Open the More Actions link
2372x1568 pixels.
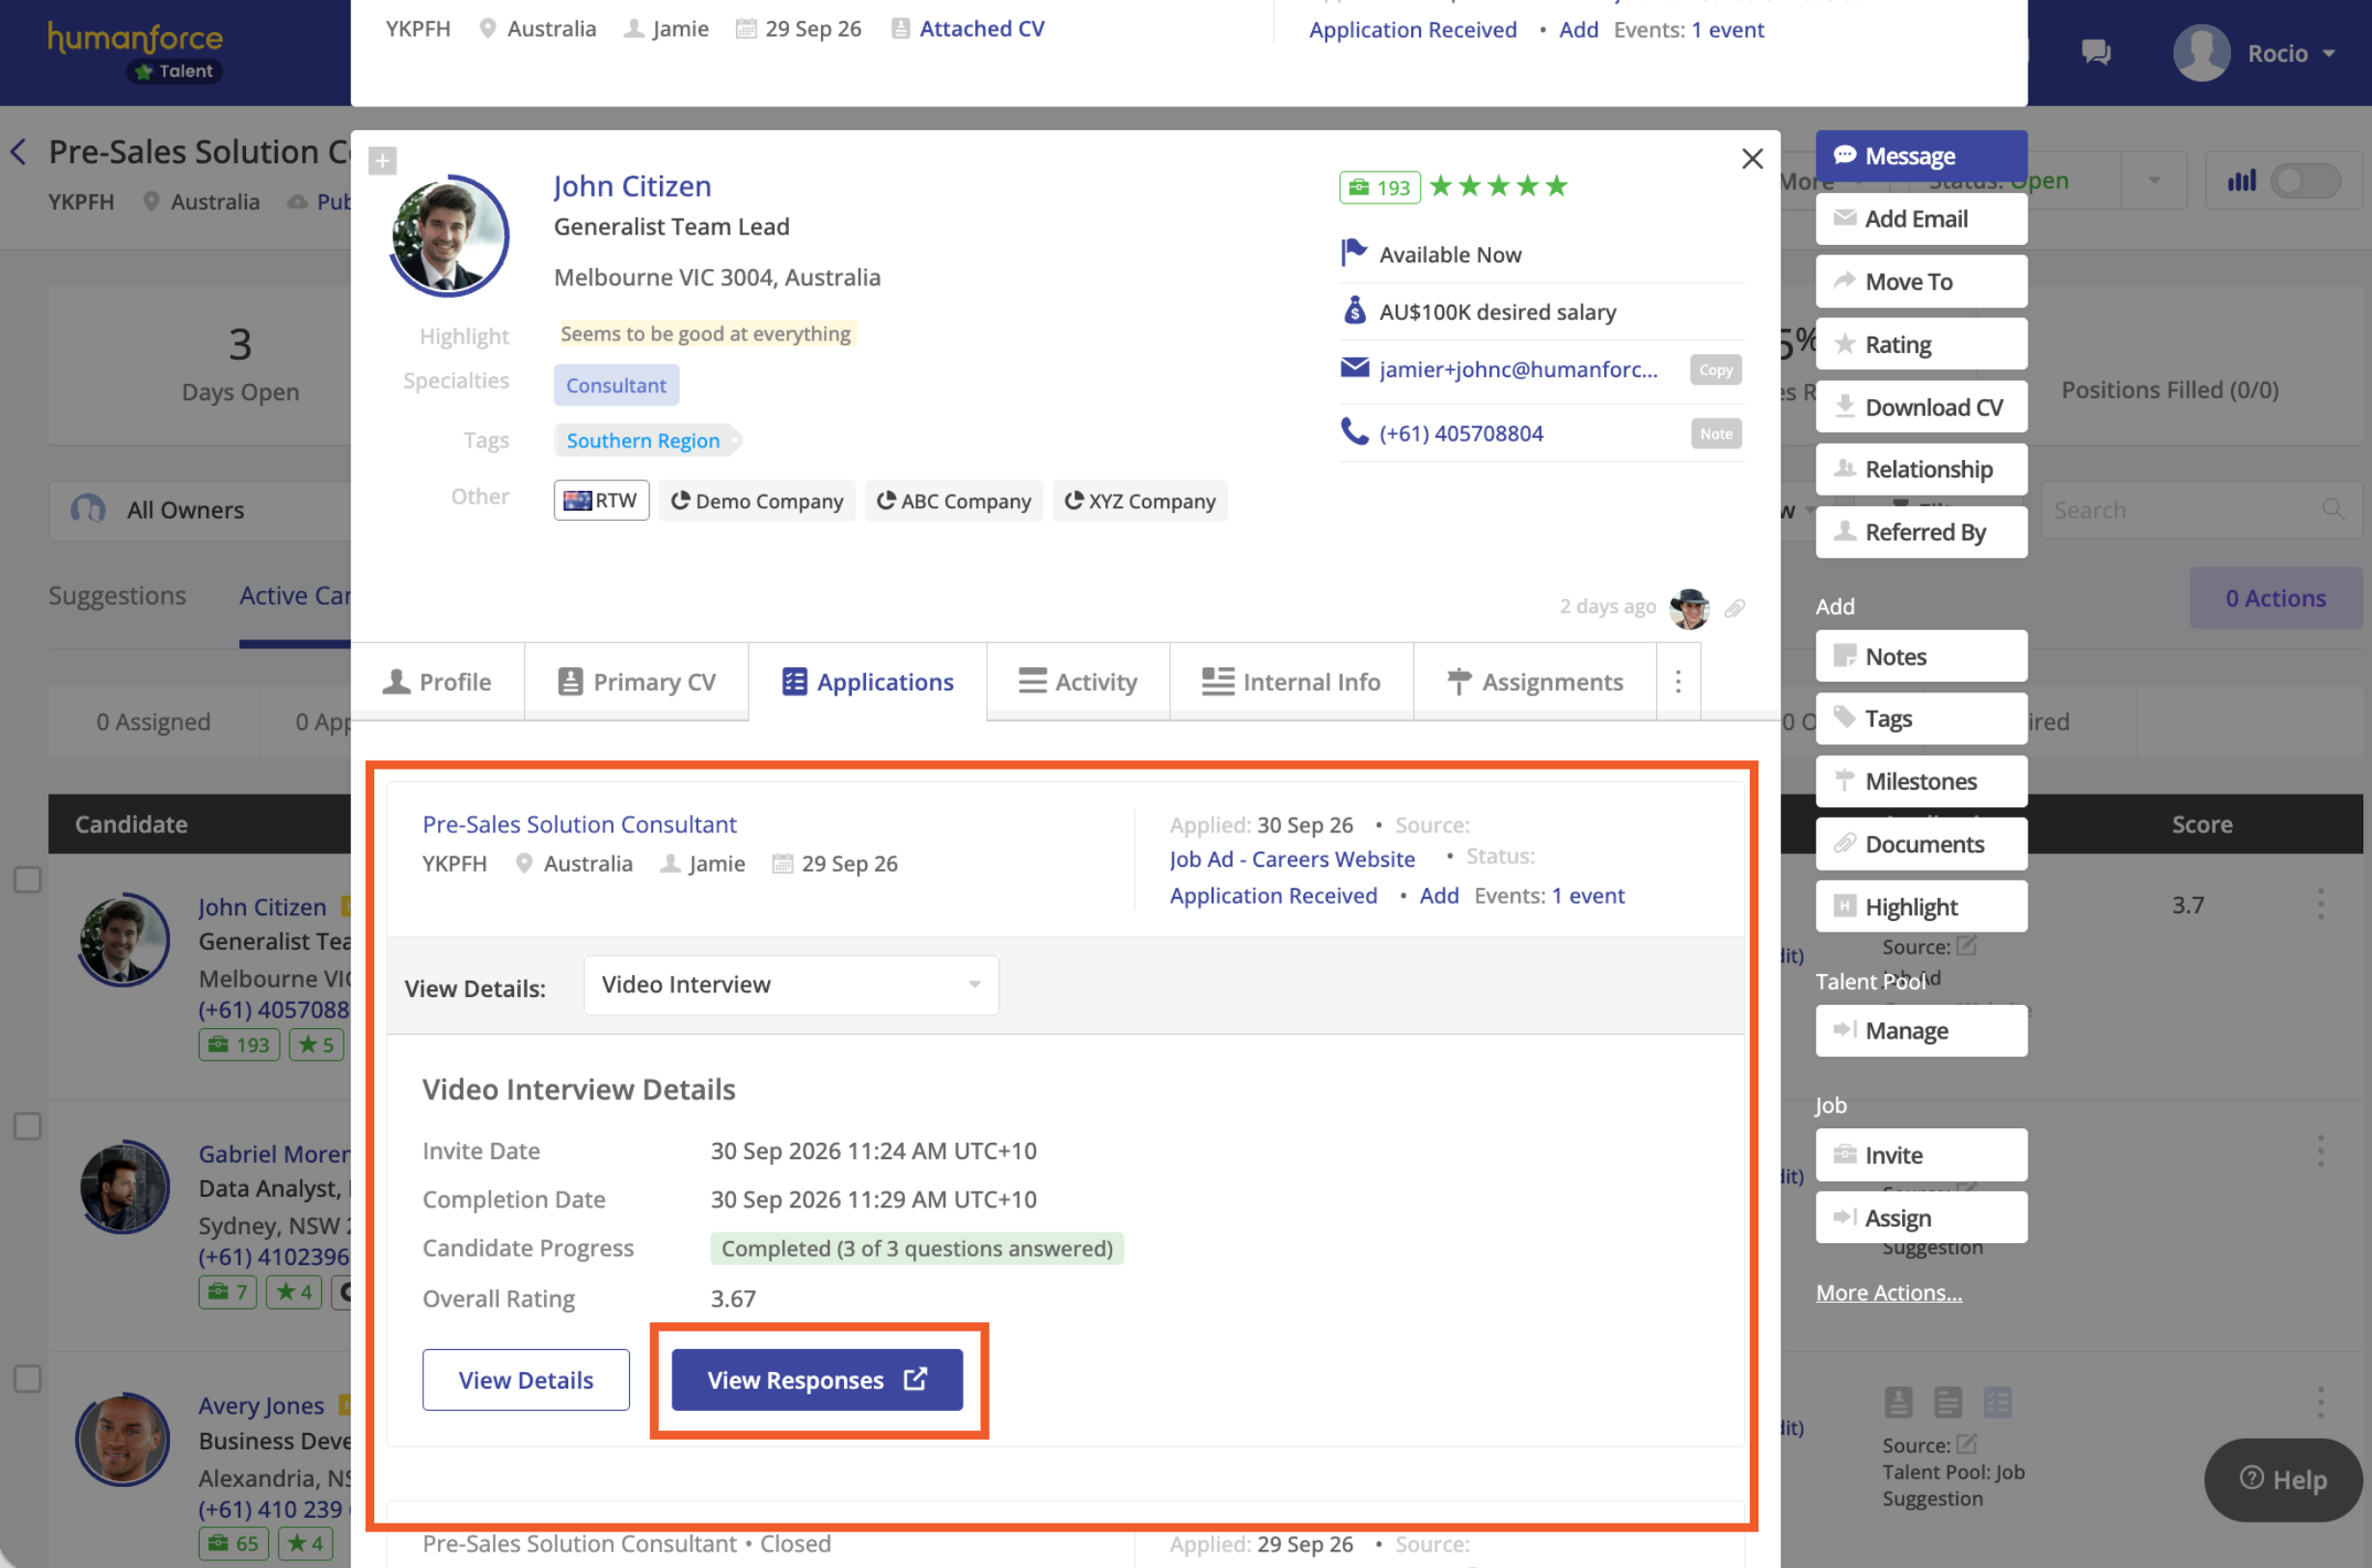(1888, 1292)
